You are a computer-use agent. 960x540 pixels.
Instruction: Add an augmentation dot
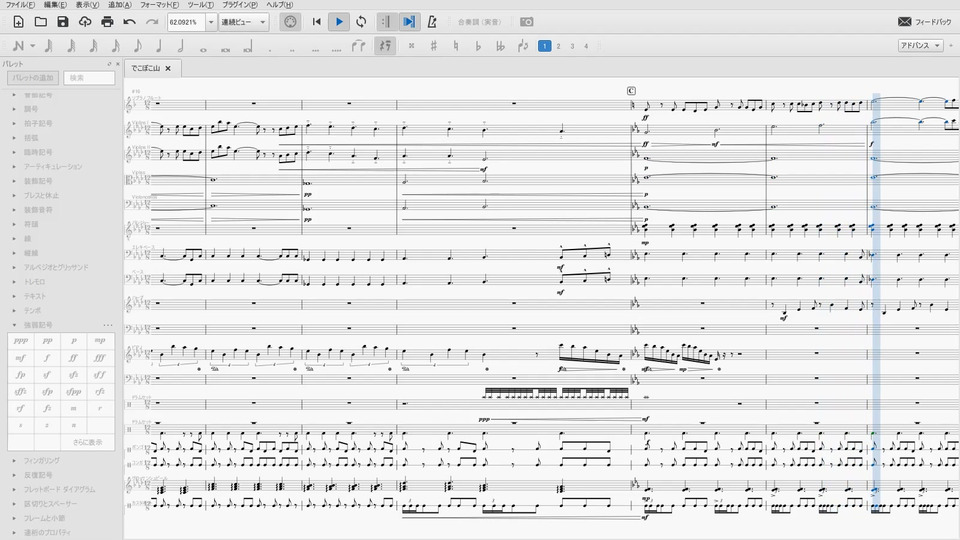[269, 49]
